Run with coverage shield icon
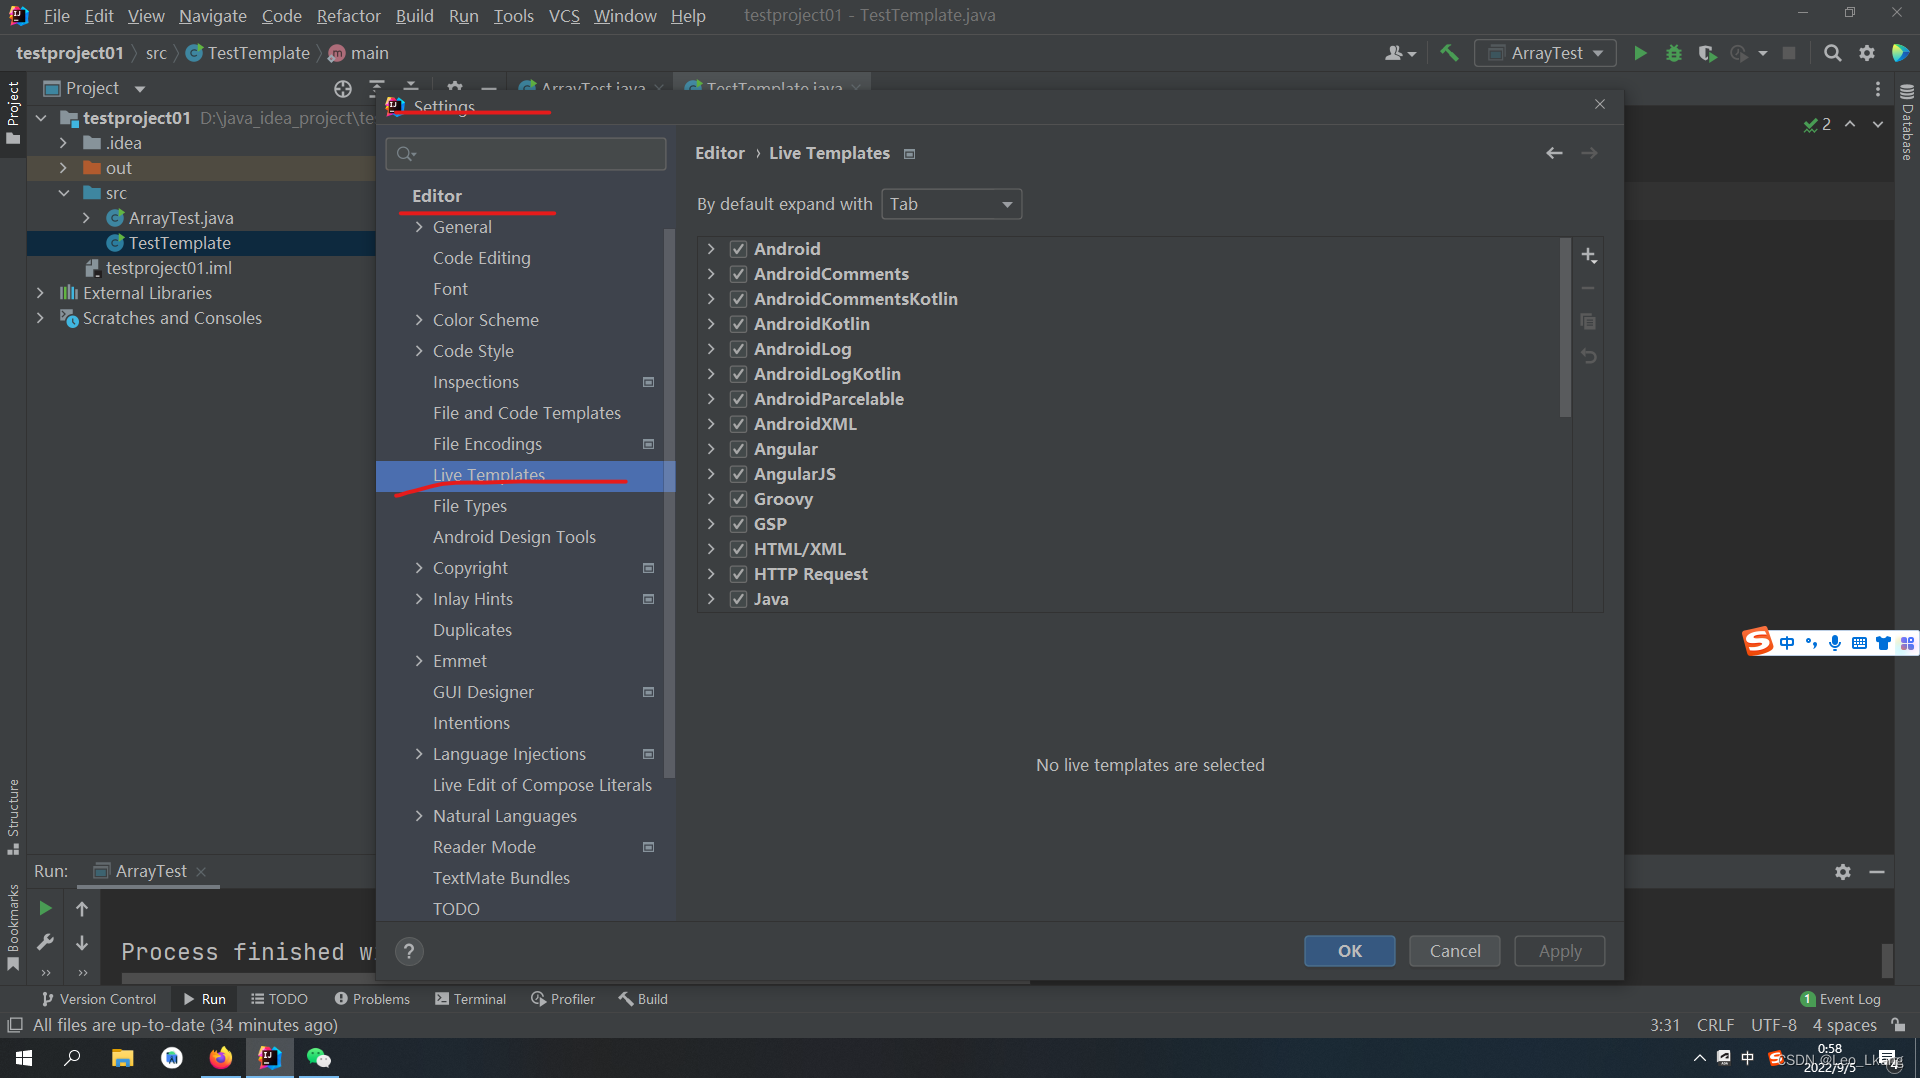1920x1078 pixels. [1707, 53]
